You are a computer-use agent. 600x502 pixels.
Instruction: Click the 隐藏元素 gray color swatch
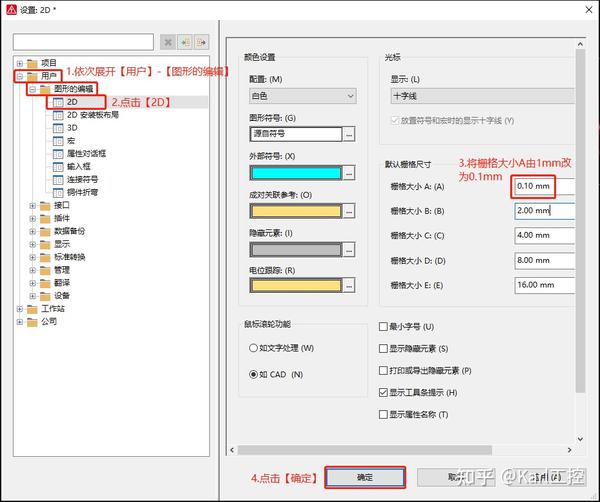point(296,250)
